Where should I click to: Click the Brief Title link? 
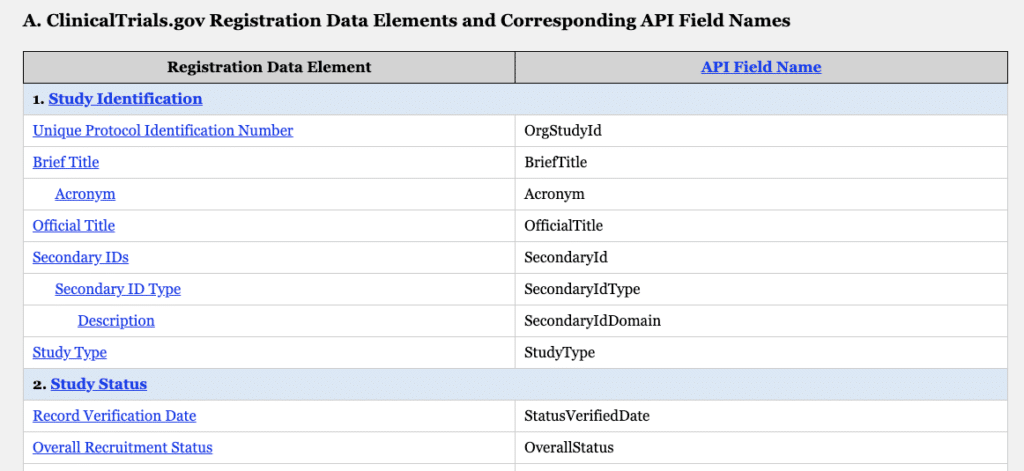66,162
